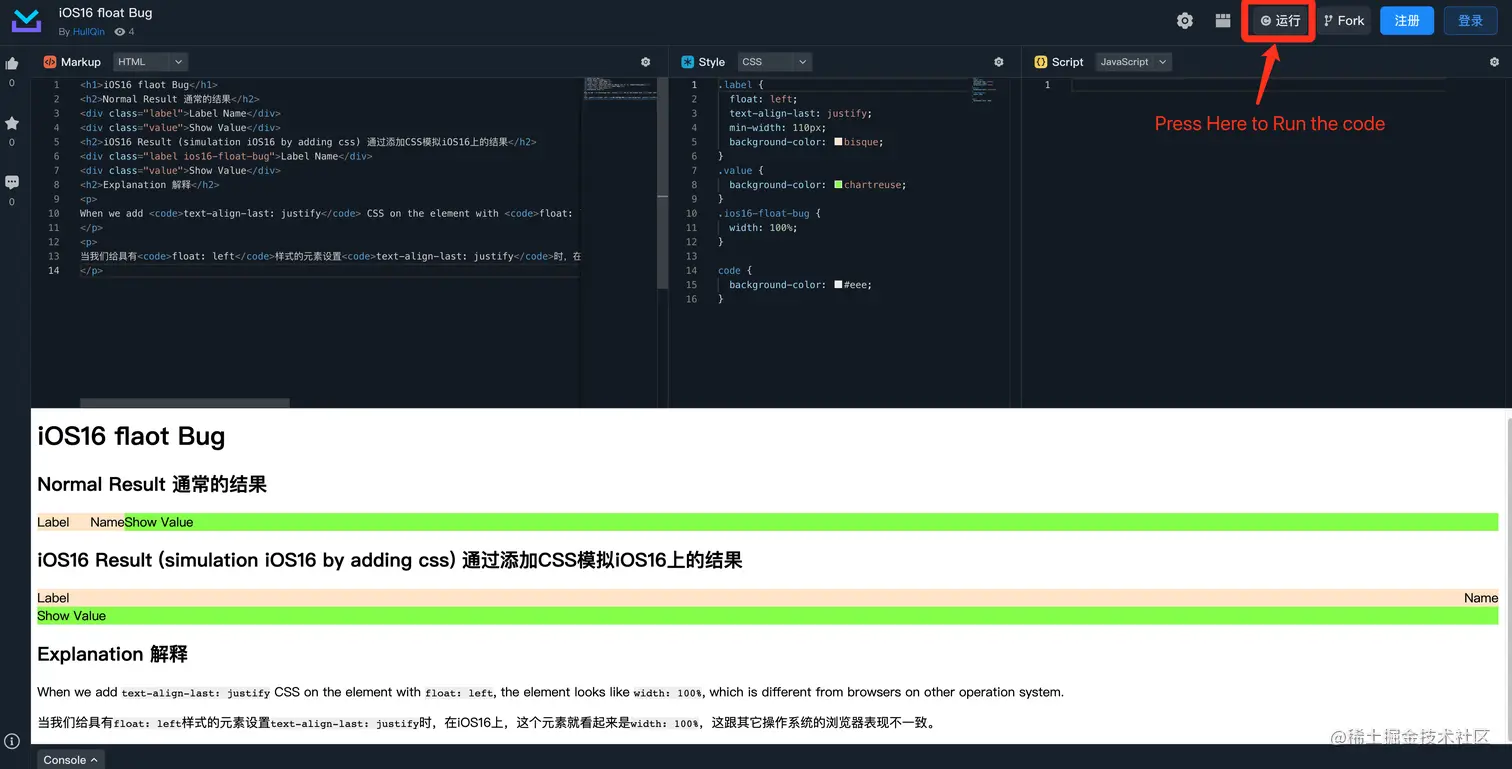The image size is (1512, 769).
Task: Click the info icon at the bottom-left corner
Action: pyautogui.click(x=12, y=742)
